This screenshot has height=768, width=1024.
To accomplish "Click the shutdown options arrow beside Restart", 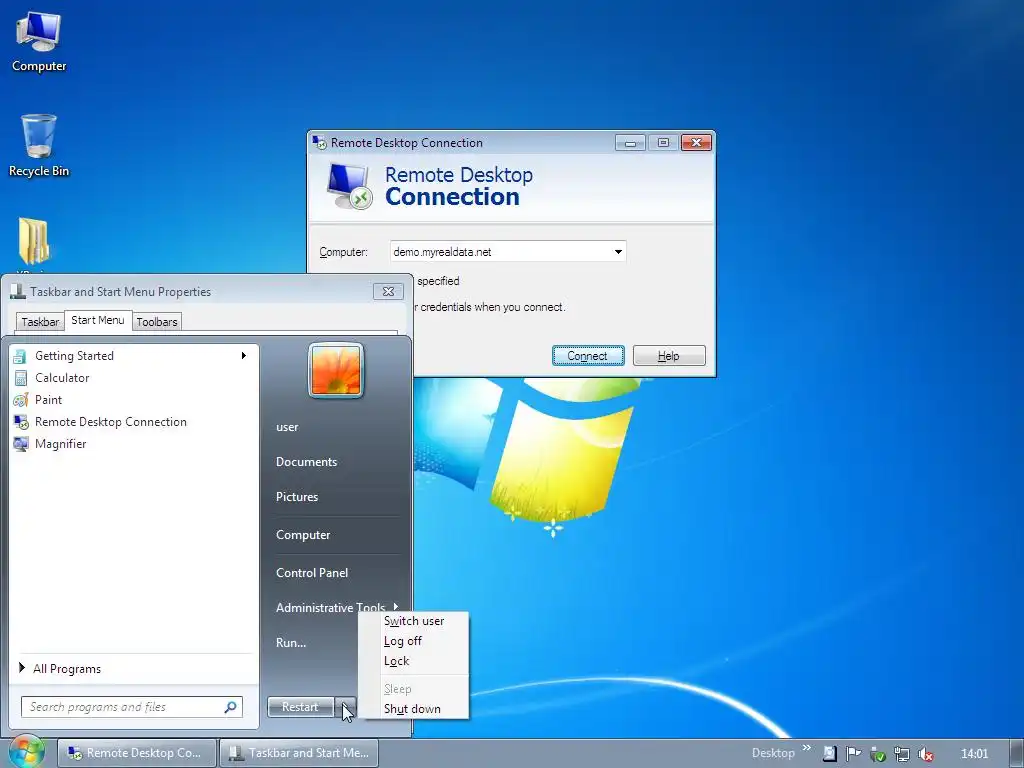I will pyautogui.click(x=347, y=707).
